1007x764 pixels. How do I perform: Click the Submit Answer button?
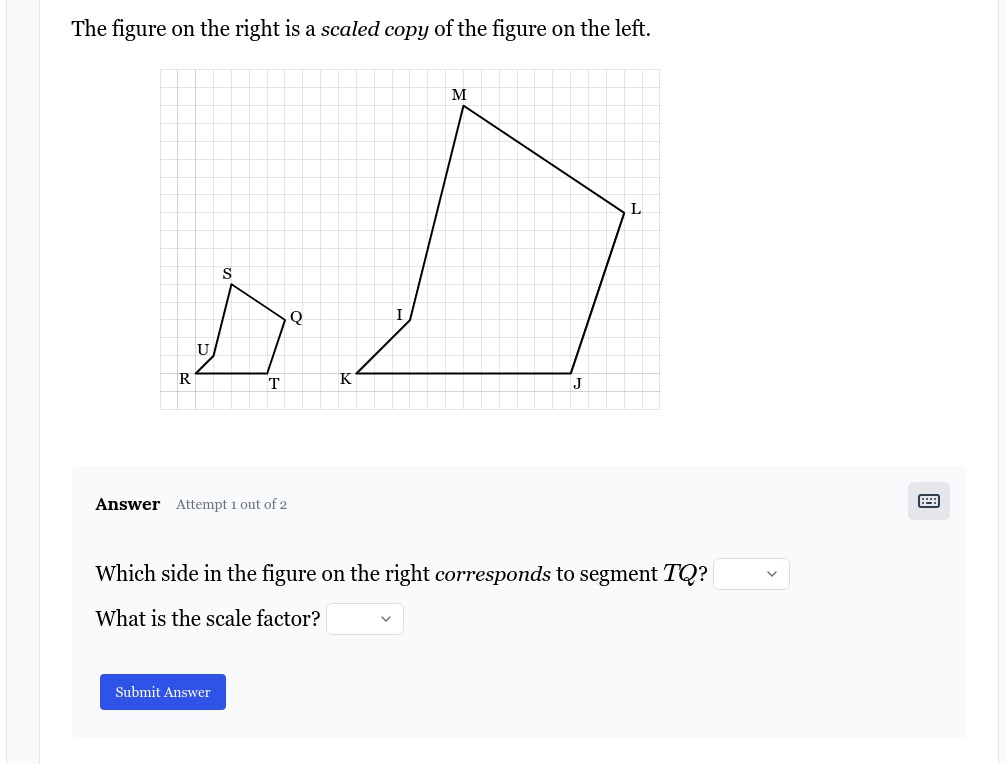point(162,692)
